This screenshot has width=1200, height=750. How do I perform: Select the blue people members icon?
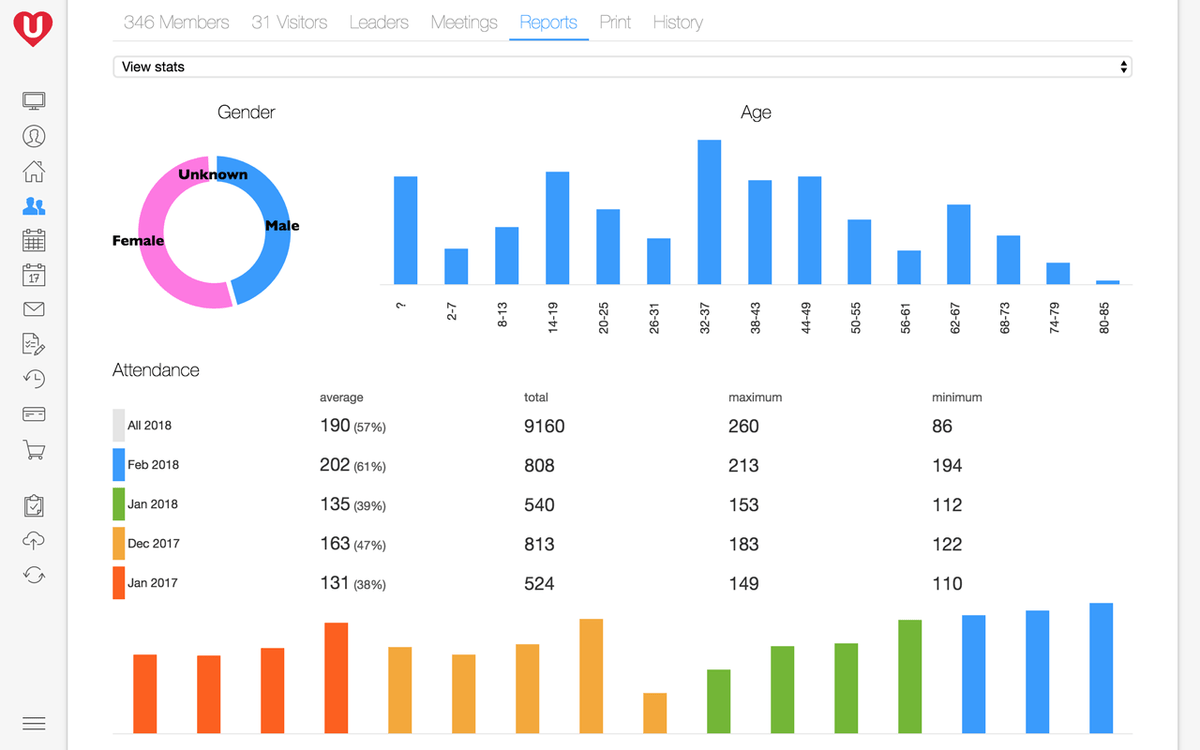click(x=34, y=206)
